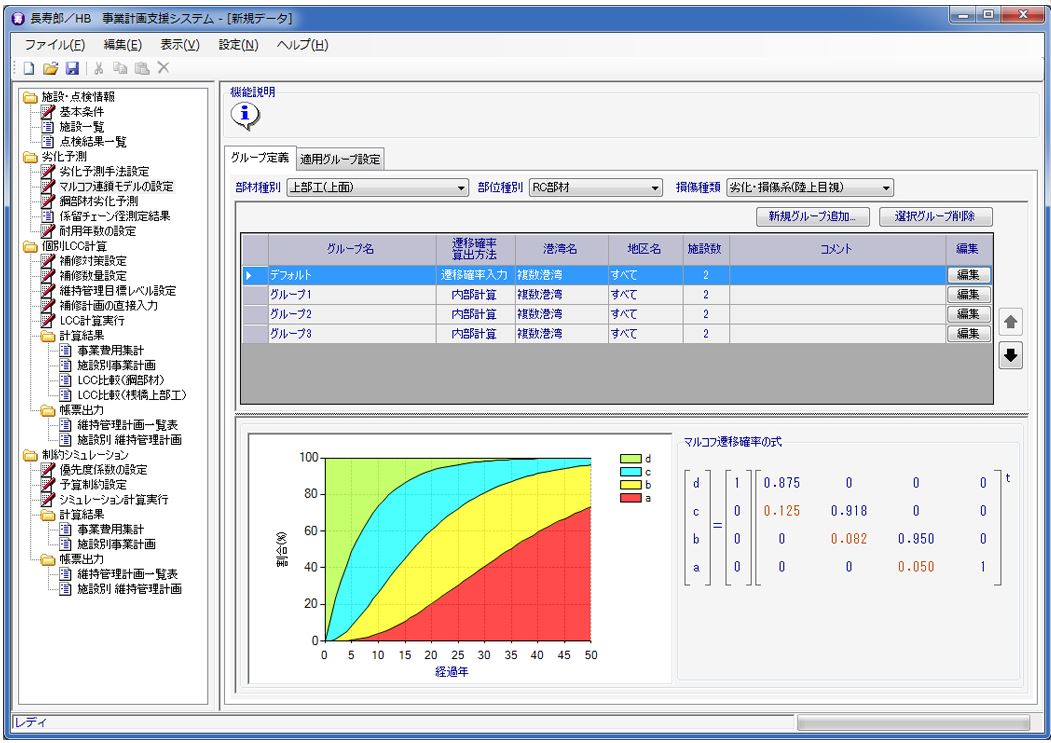Click the open folder toolbar icon

pyautogui.click(x=49, y=68)
